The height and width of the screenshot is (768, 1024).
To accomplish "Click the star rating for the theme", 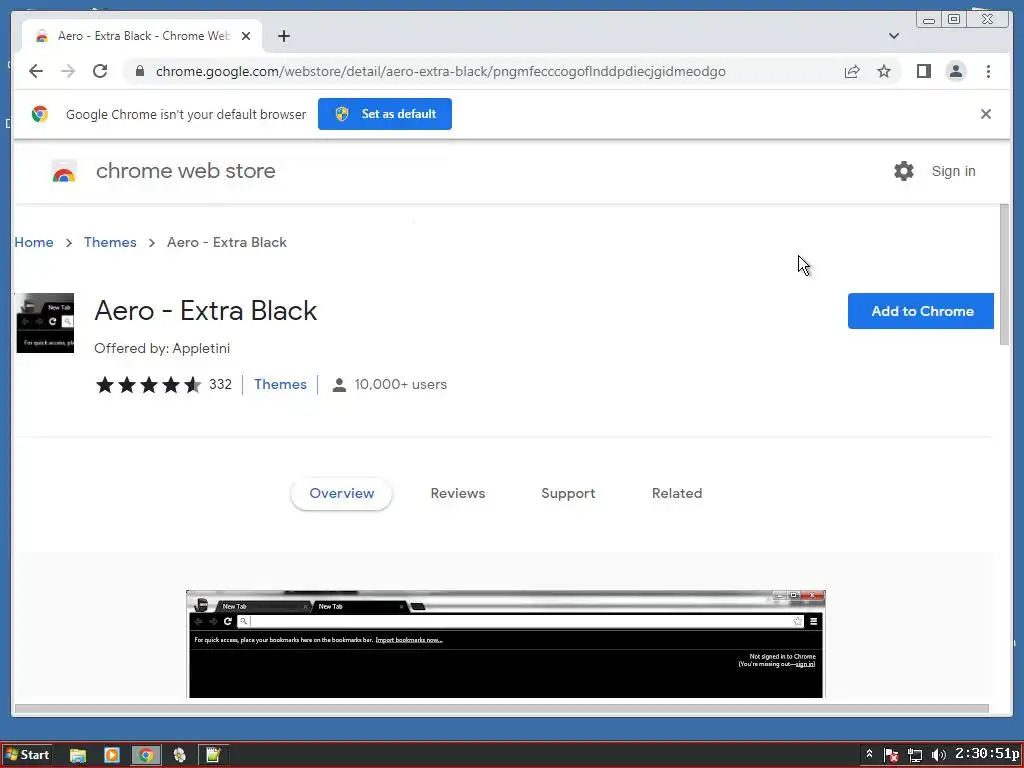I will point(148,385).
